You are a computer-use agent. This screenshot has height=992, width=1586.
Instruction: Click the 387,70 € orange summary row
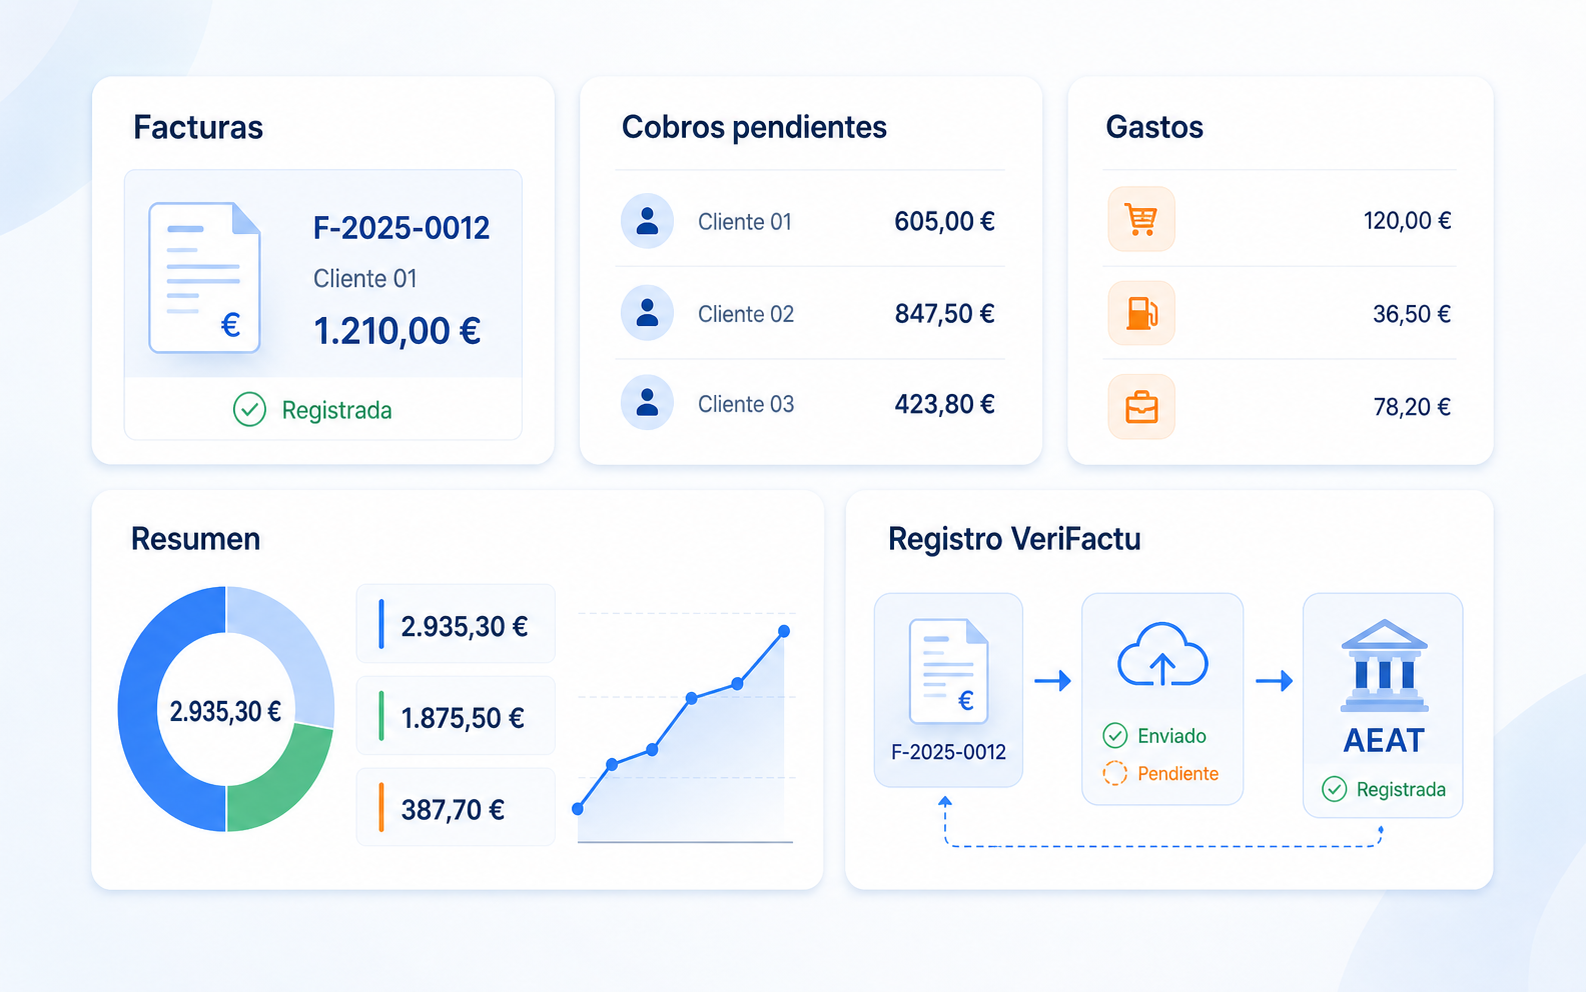click(x=455, y=807)
